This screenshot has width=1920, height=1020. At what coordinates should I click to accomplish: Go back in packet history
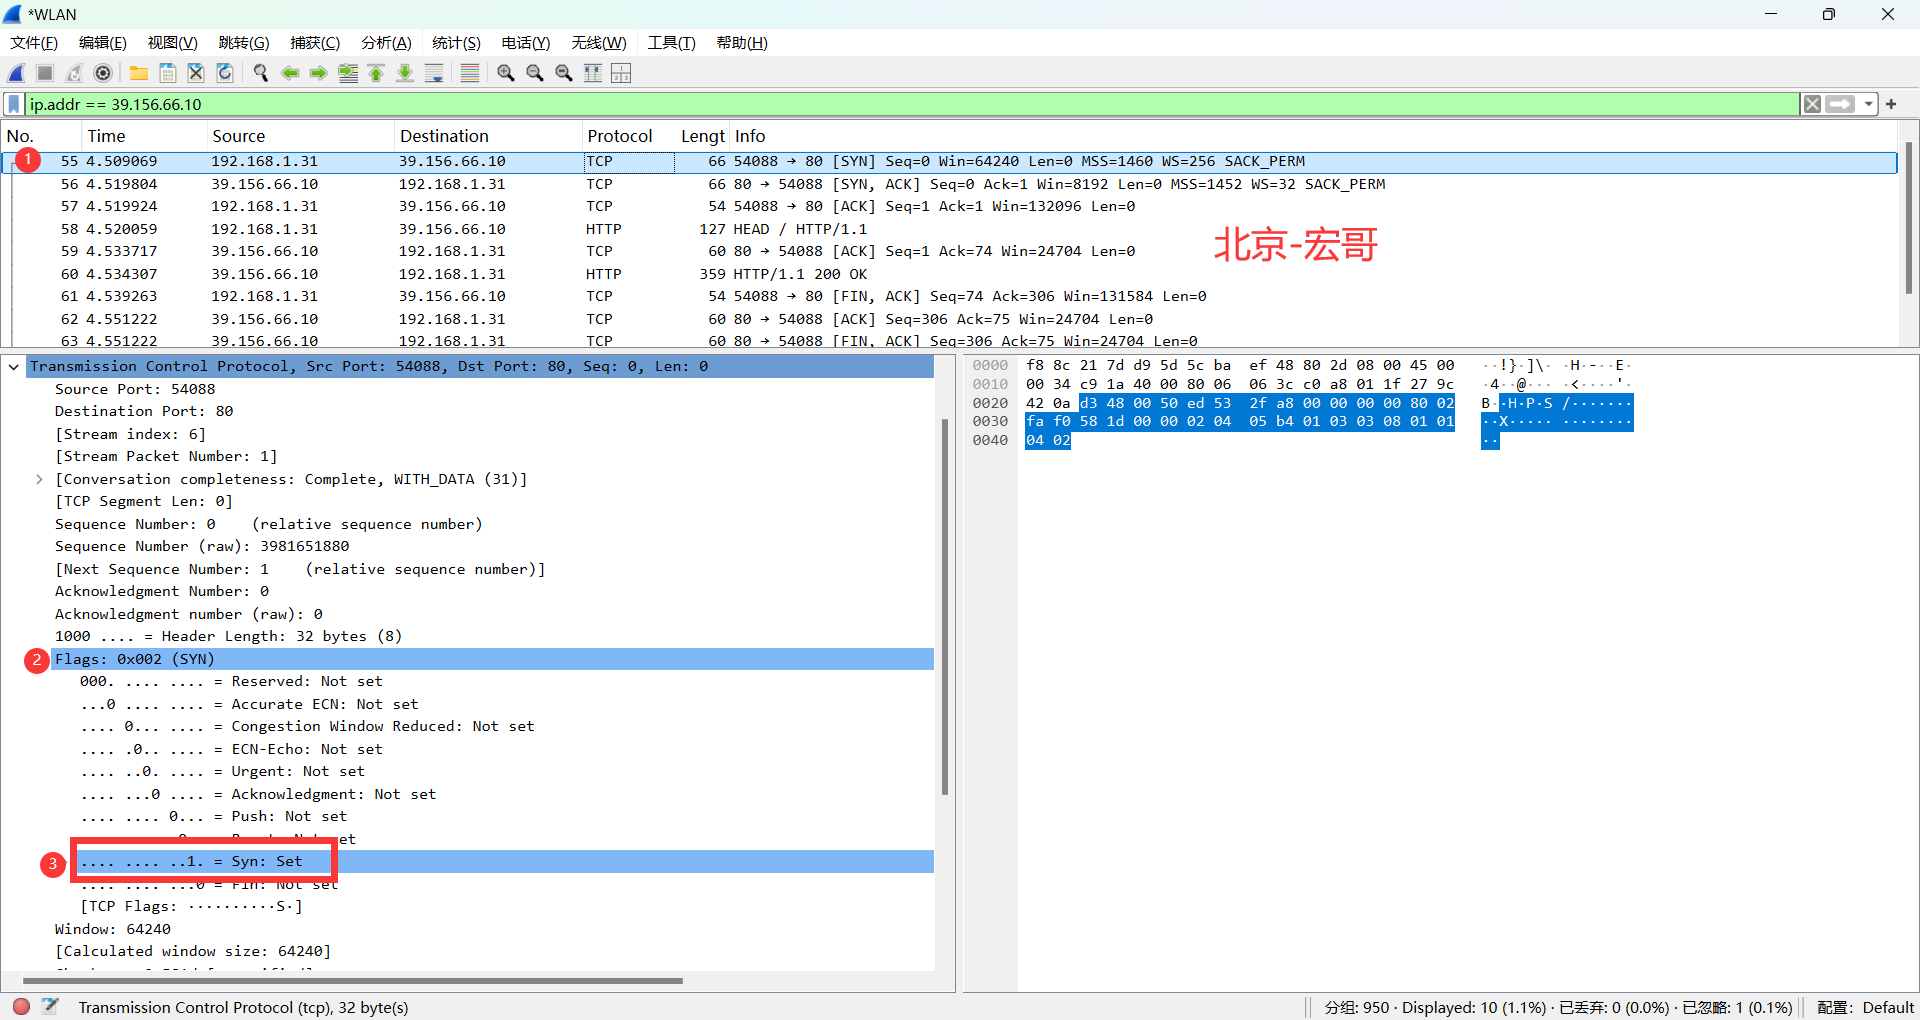[290, 73]
